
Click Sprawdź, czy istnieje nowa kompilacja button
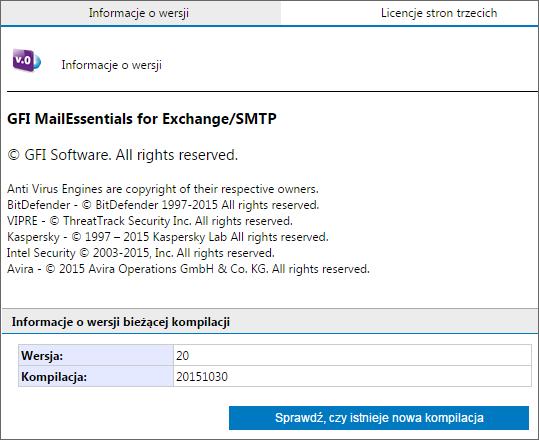[379, 418]
